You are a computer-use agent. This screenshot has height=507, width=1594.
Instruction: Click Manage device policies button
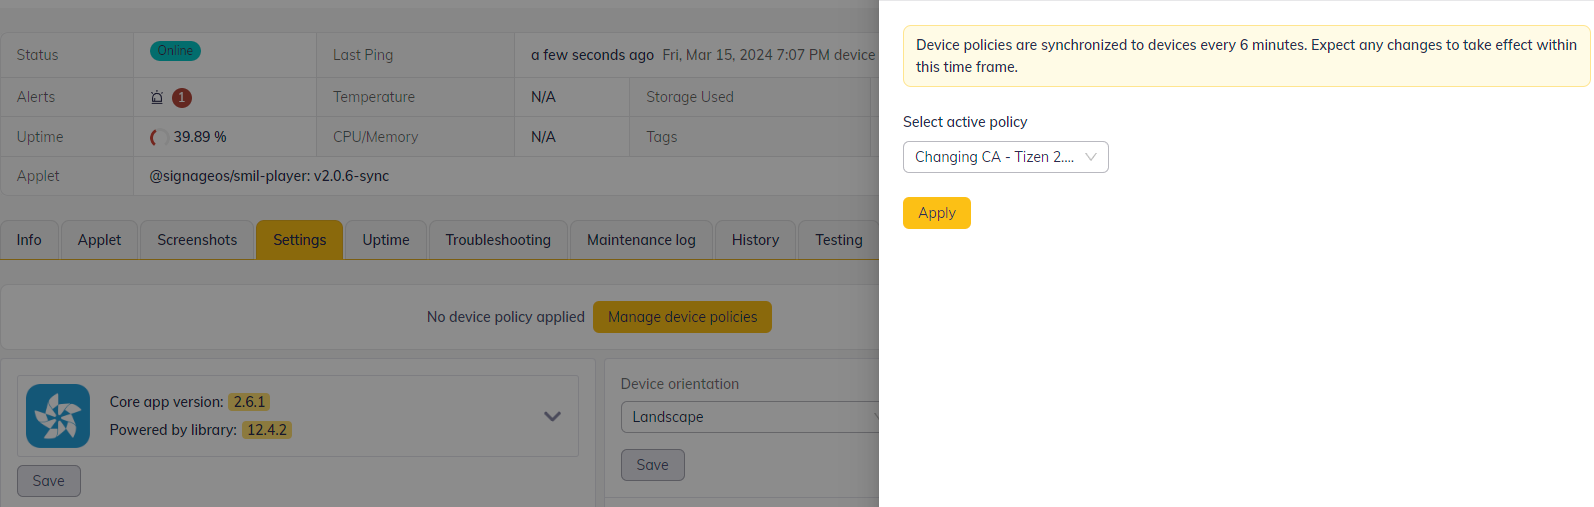[x=682, y=317]
